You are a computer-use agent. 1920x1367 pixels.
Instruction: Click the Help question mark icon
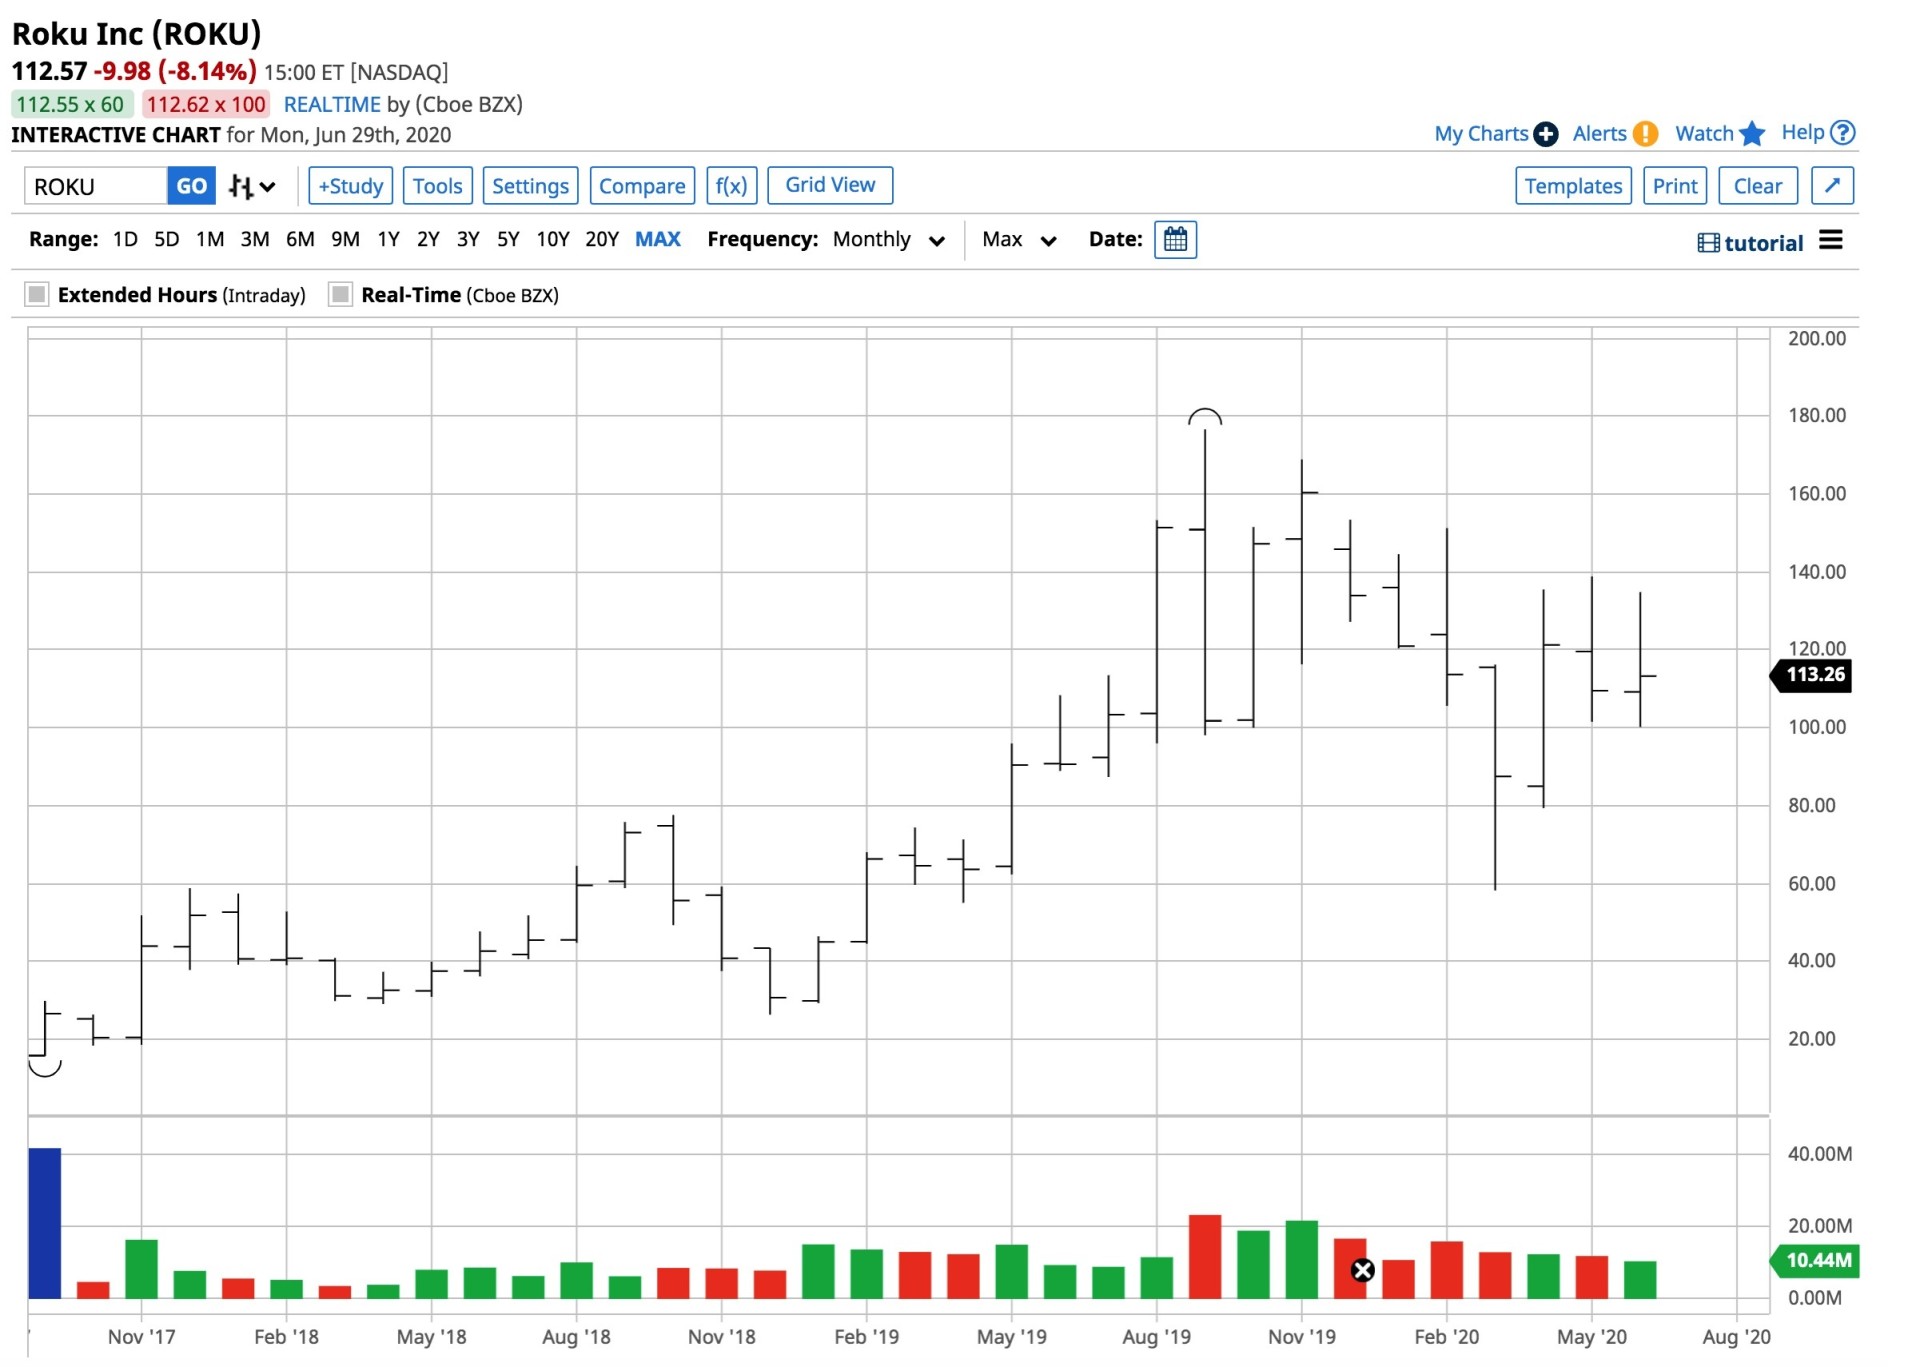(1843, 133)
